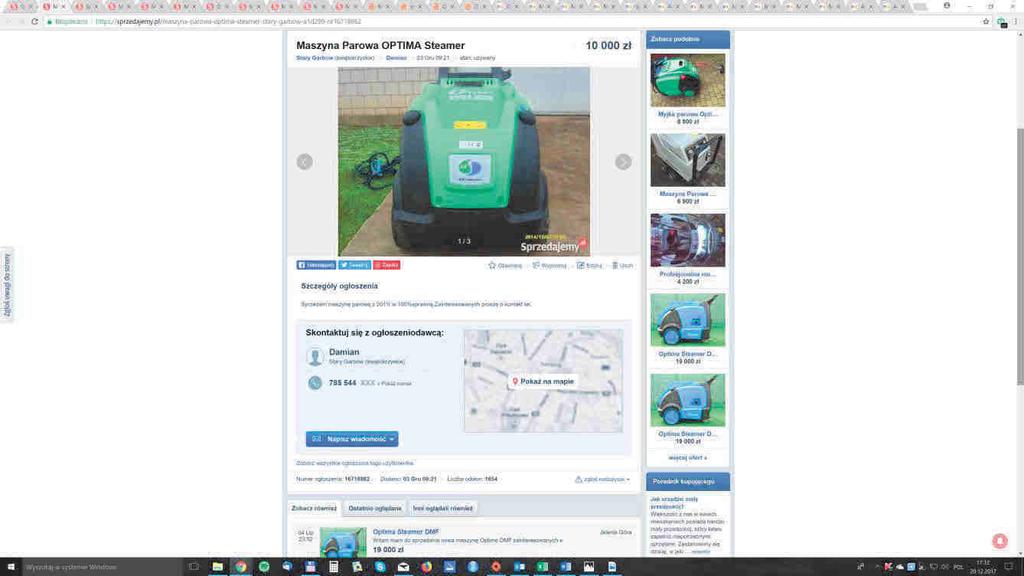Open Spotify taskbar icon

point(264,567)
